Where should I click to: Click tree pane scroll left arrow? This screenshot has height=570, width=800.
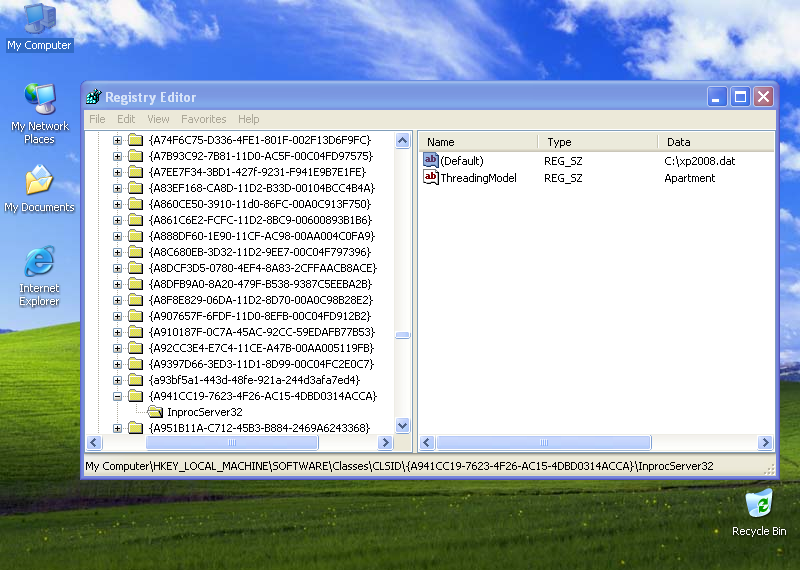(x=94, y=442)
